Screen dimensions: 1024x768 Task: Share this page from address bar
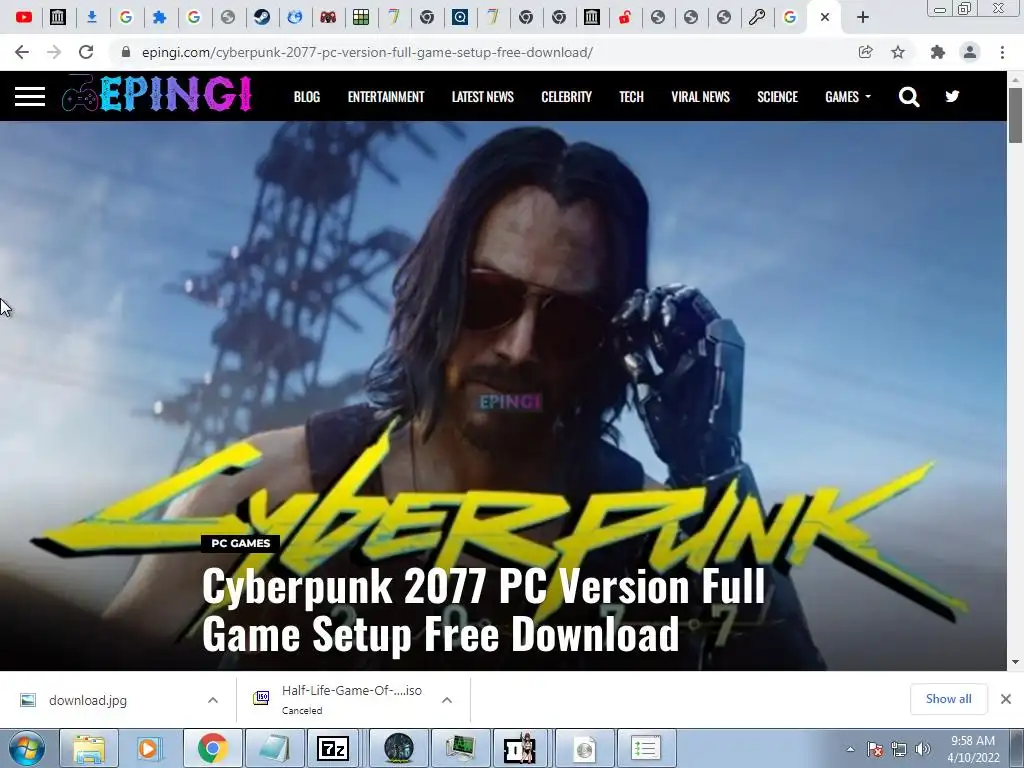(x=865, y=52)
